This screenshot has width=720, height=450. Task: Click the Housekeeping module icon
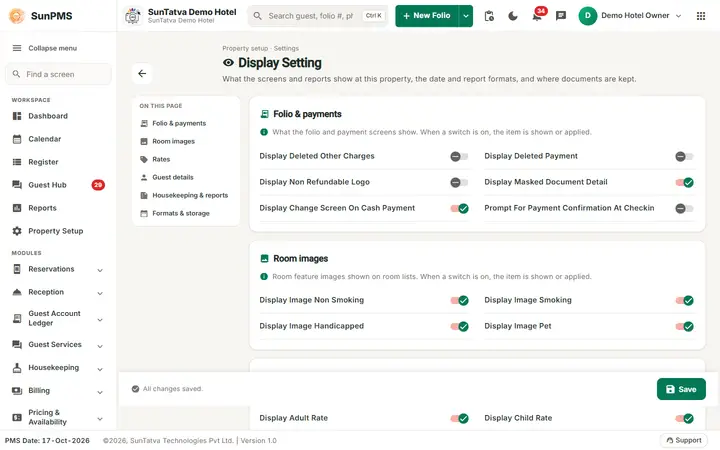[x=17, y=368]
